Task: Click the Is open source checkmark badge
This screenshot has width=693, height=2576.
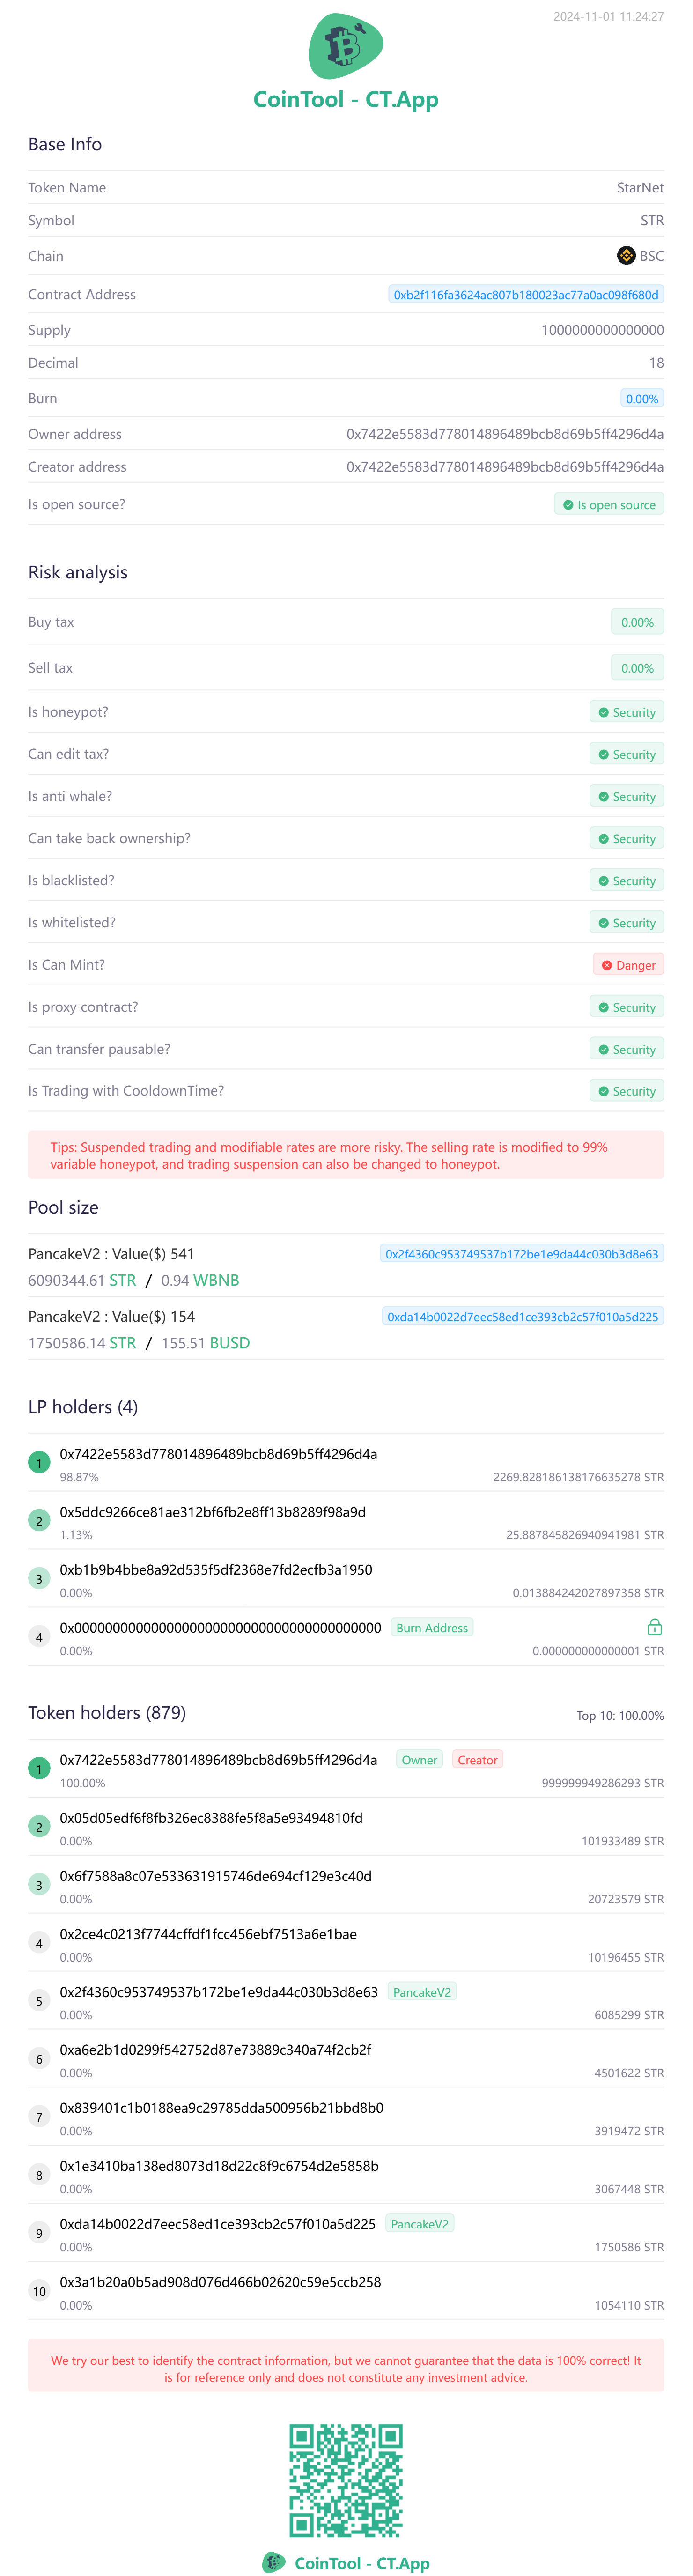Action: 609,505
